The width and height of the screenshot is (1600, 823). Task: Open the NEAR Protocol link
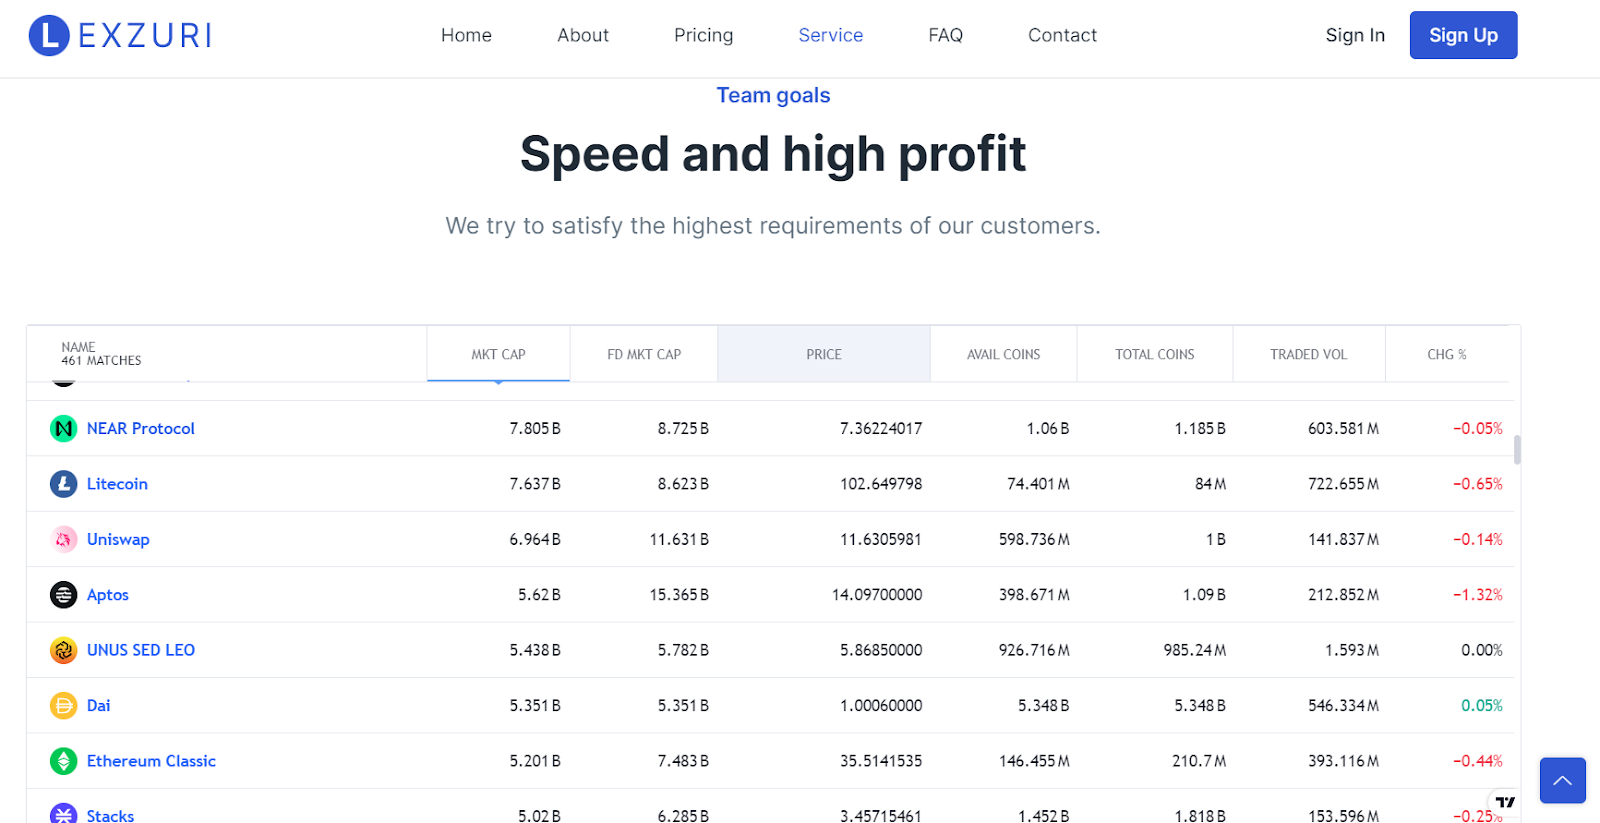point(141,428)
